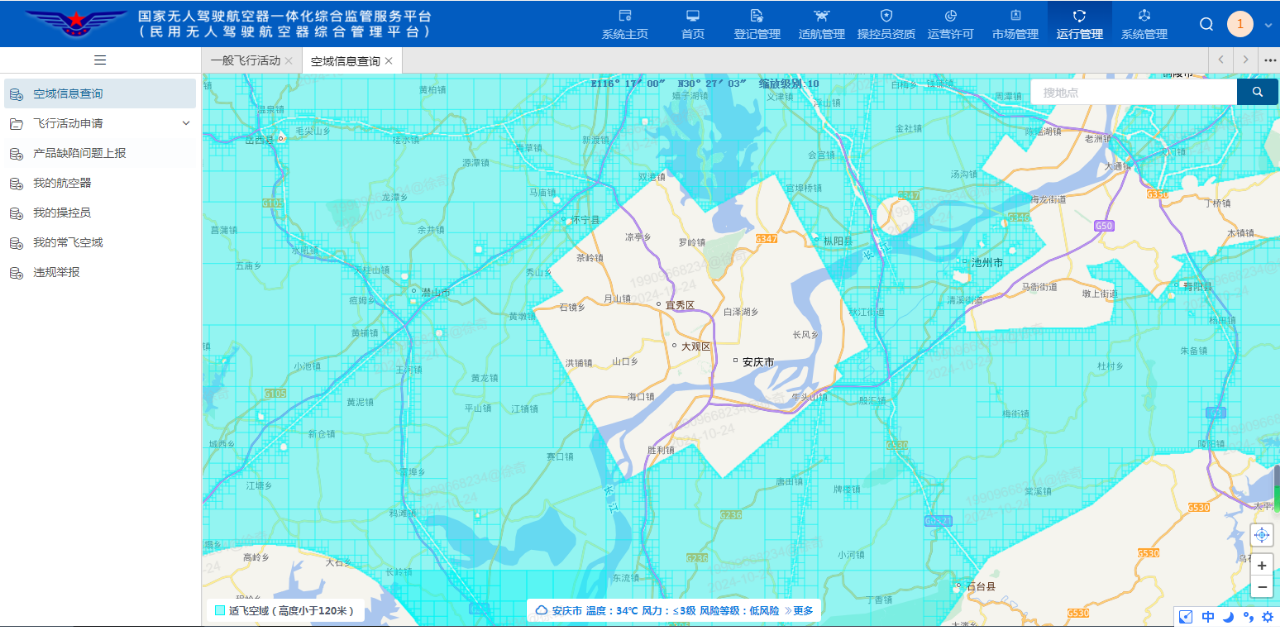Toggle 中 Chinese input mode indicator
Viewport: 1280px width, 627px height.
(1208, 617)
